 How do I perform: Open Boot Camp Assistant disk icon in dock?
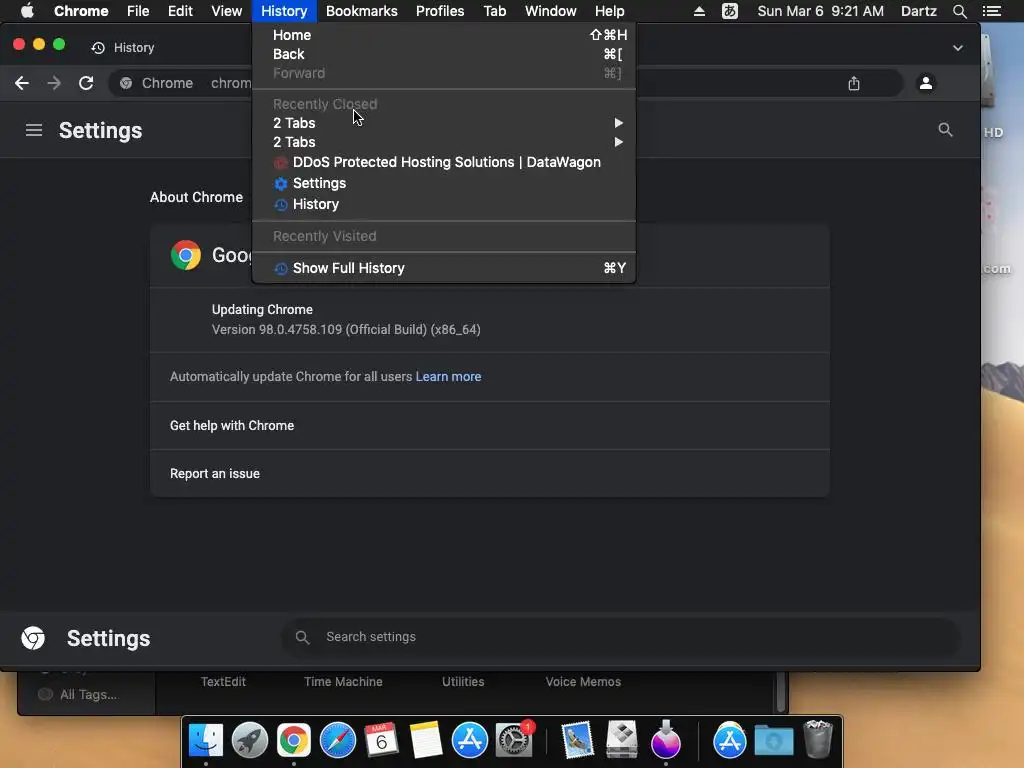[622, 741]
